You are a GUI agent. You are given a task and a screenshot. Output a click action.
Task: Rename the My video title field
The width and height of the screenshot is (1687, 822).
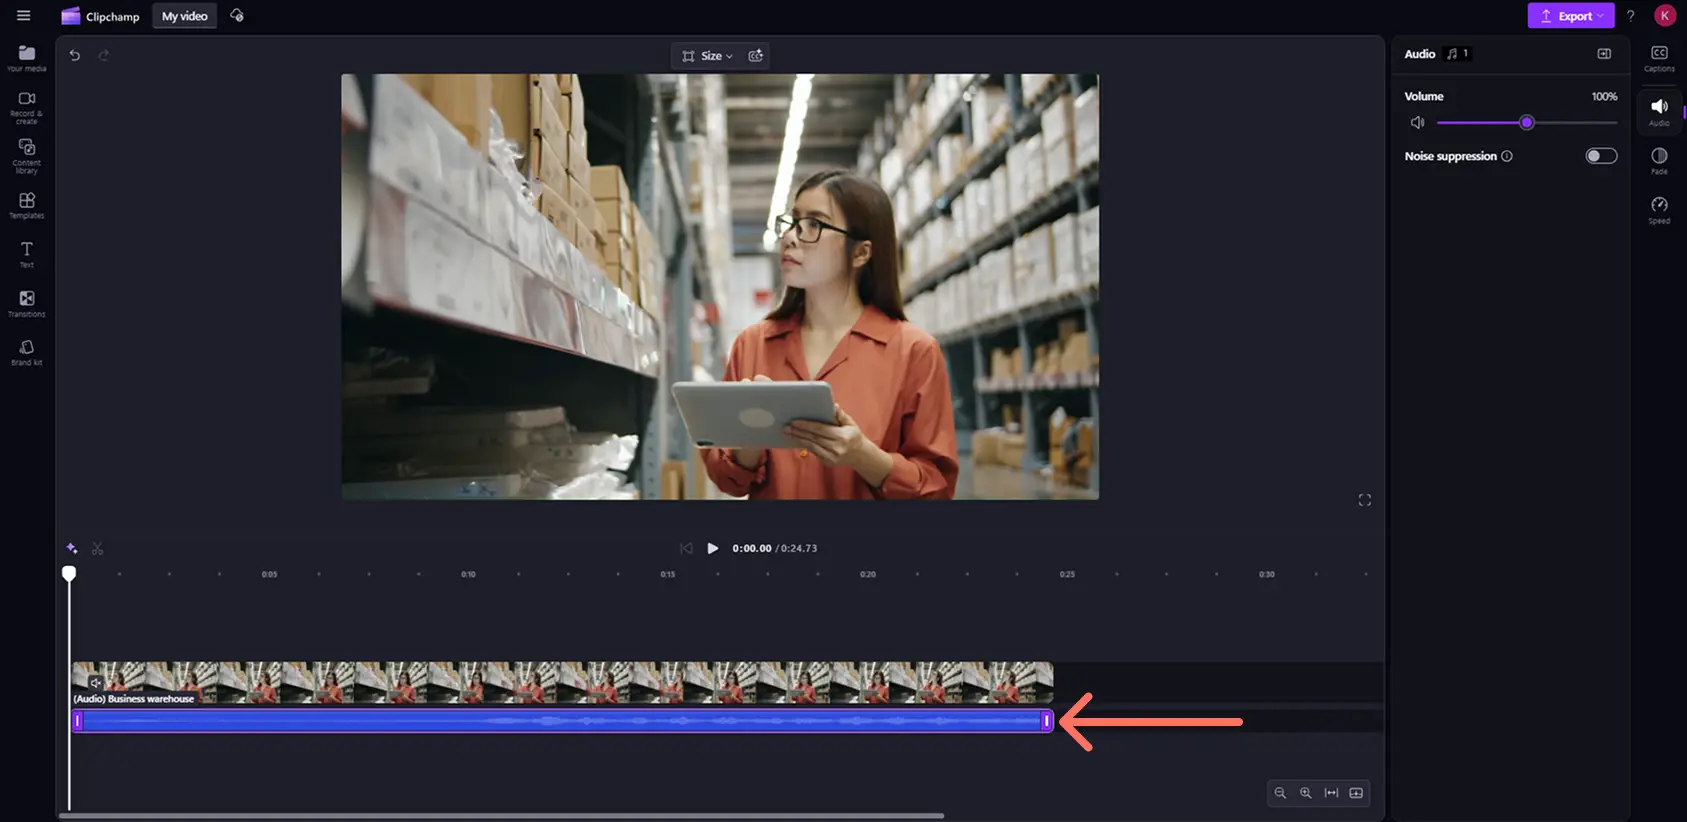pos(185,16)
